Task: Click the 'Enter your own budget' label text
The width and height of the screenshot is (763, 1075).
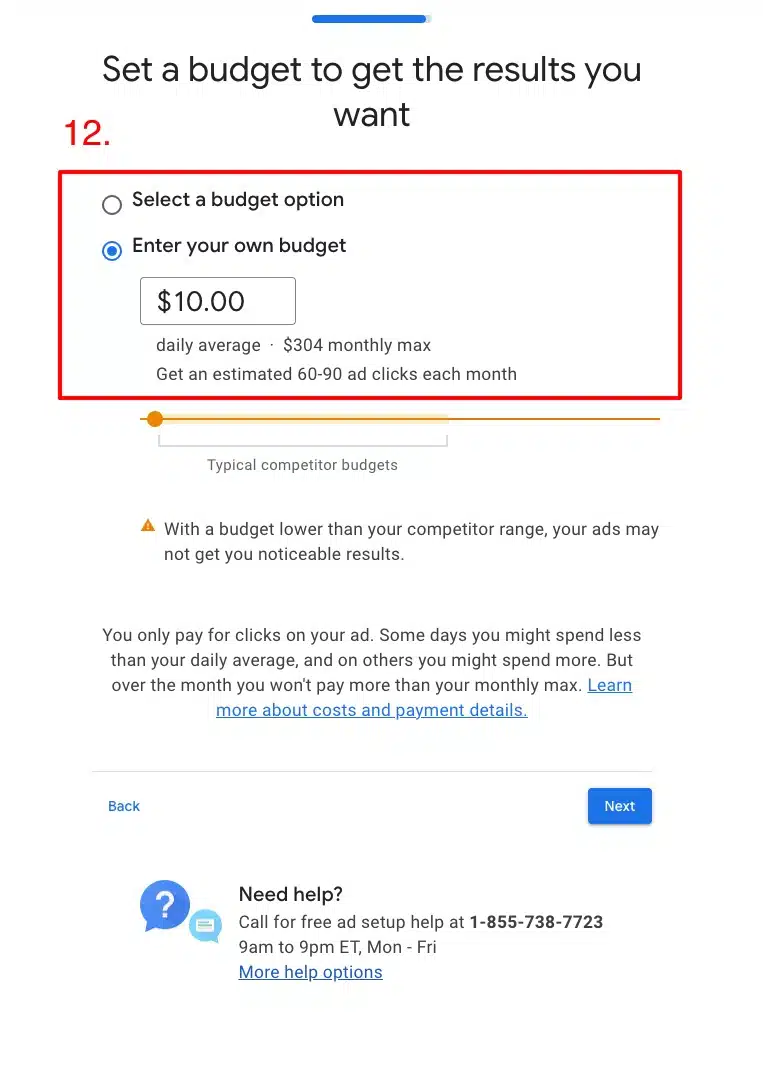Action: 239,245
